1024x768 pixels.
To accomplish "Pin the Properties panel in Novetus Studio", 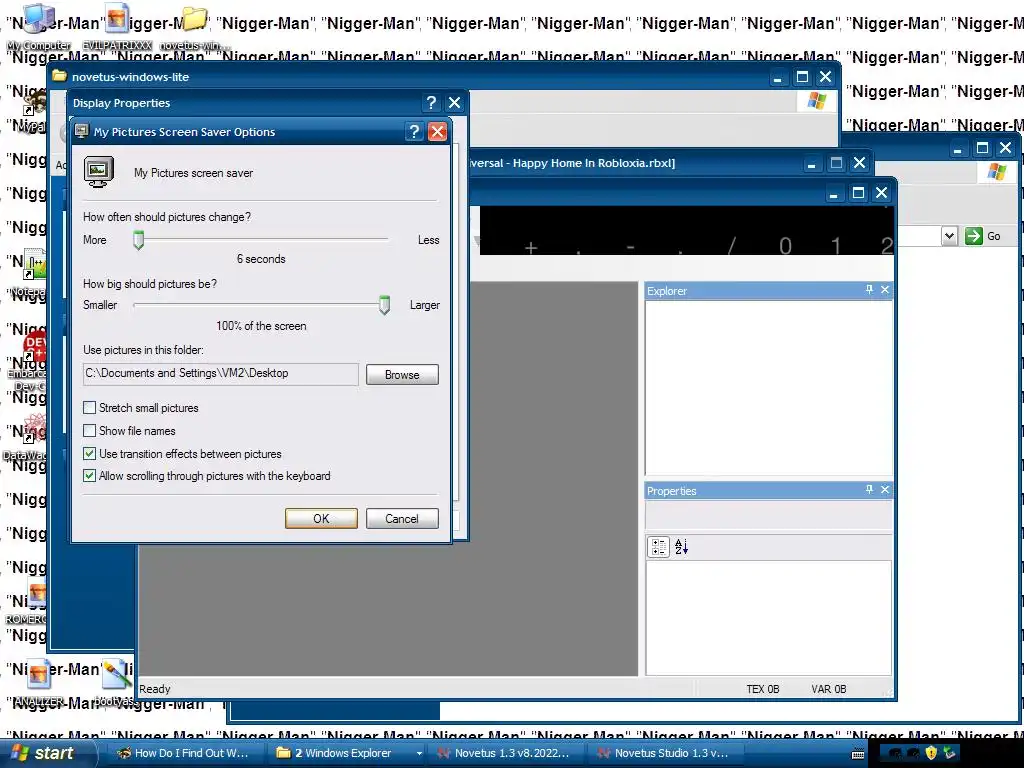I will tap(869, 489).
